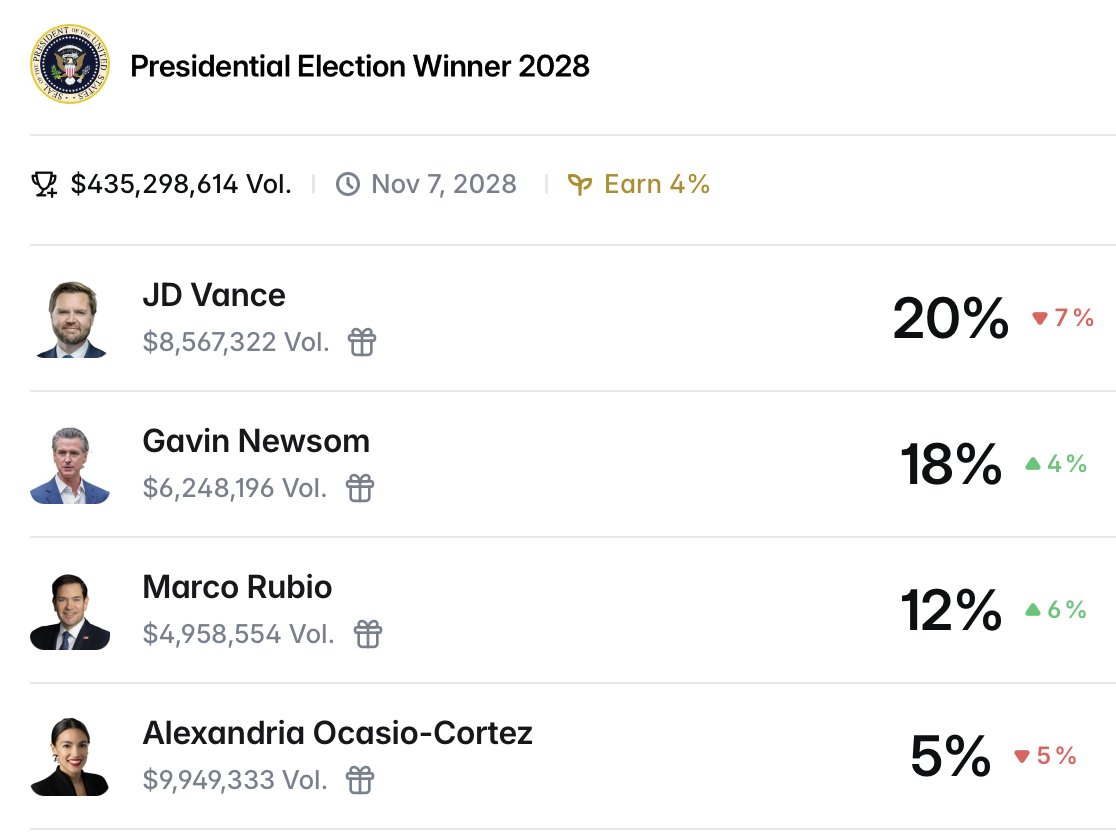1116x832 pixels.
Task: Click the Presidential Election Winner 2028 title
Action: 360,66
